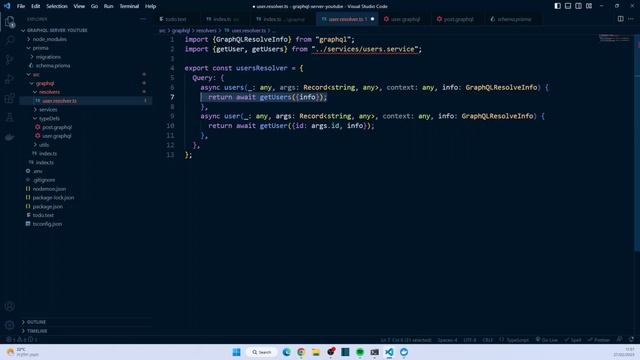Click the Windows Start button
Viewport: 640px width, 360px height.
tap(236, 352)
